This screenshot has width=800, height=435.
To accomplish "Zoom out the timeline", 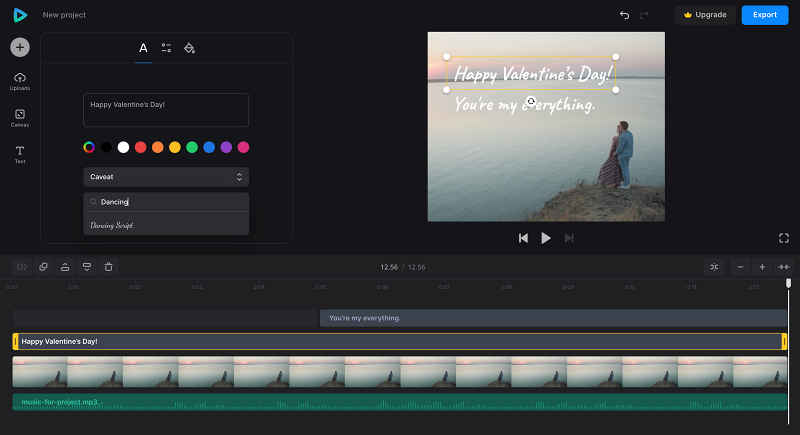I will (740, 267).
